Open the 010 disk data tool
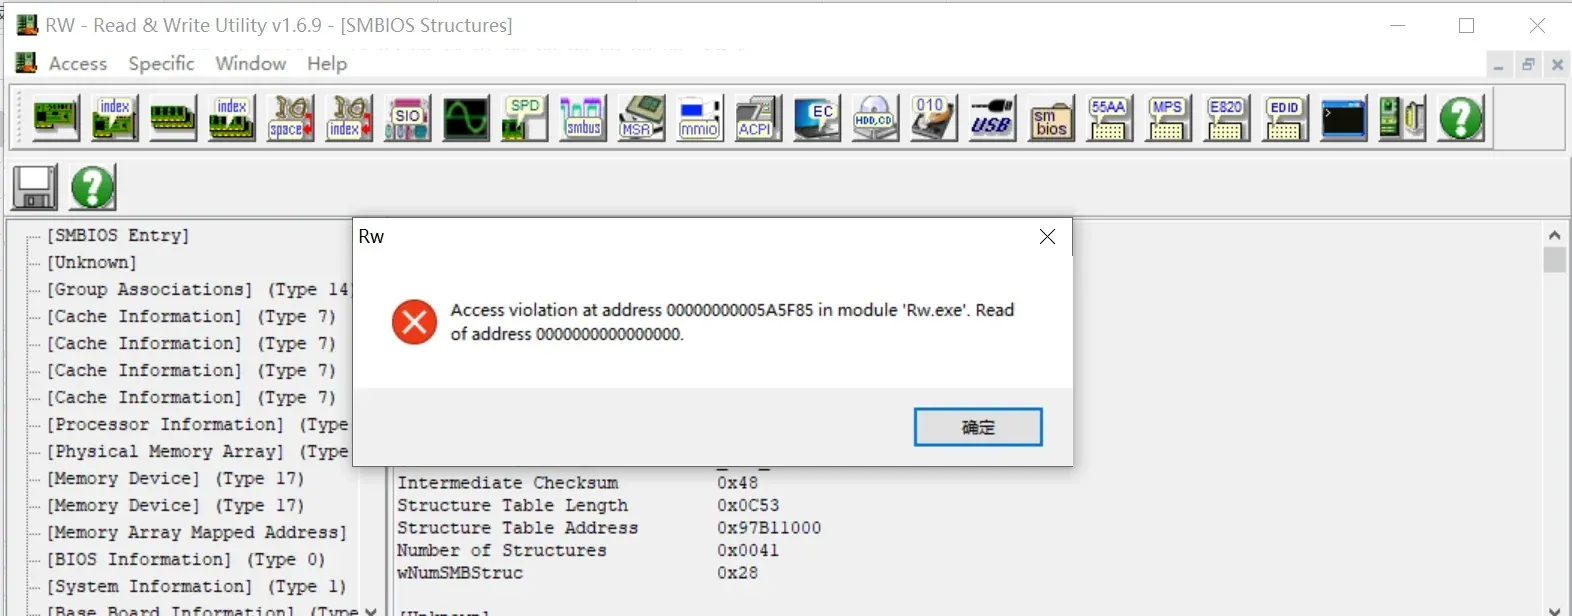Screen dimensions: 1572x616 [x=934, y=118]
